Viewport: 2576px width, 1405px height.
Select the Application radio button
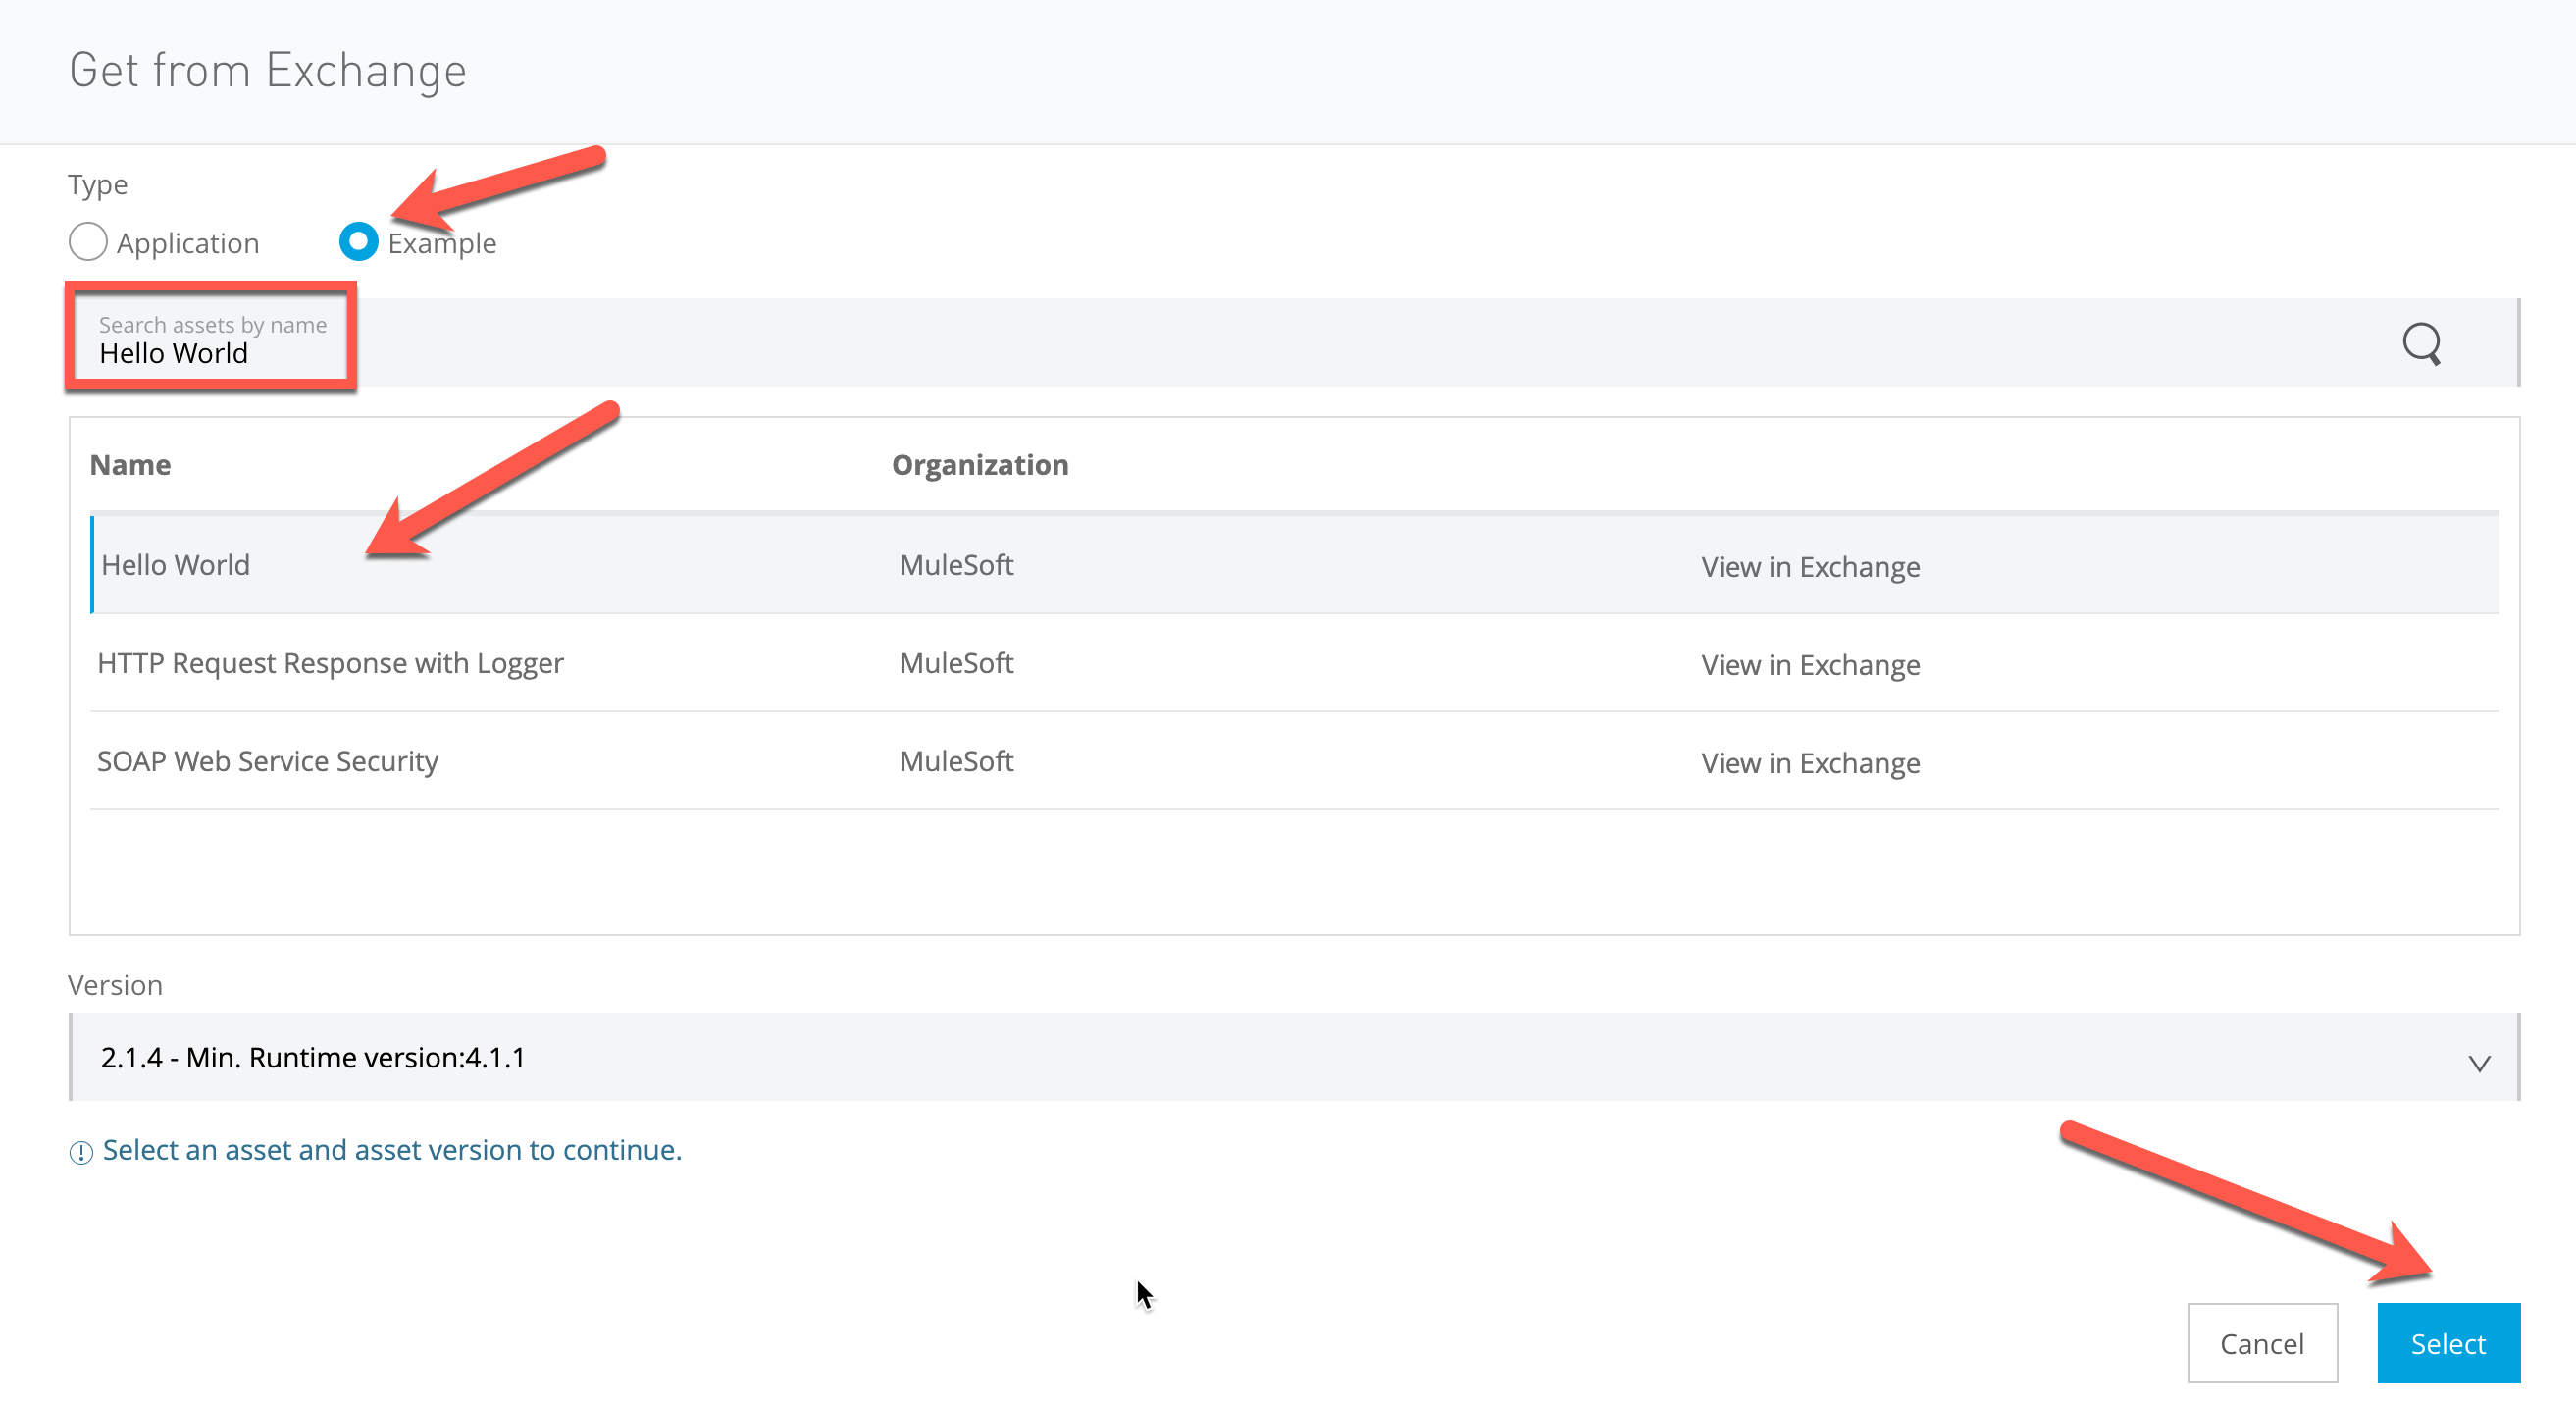click(x=88, y=242)
